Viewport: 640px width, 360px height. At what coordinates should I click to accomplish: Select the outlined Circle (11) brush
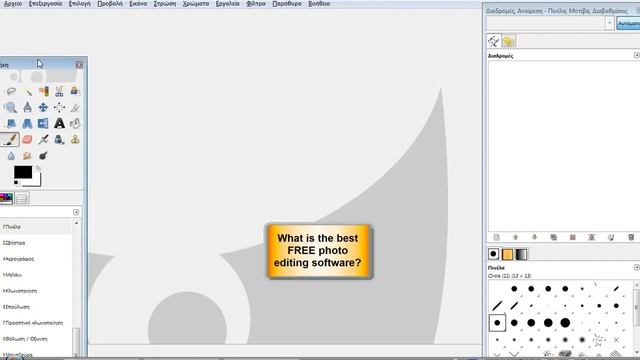click(x=497, y=323)
